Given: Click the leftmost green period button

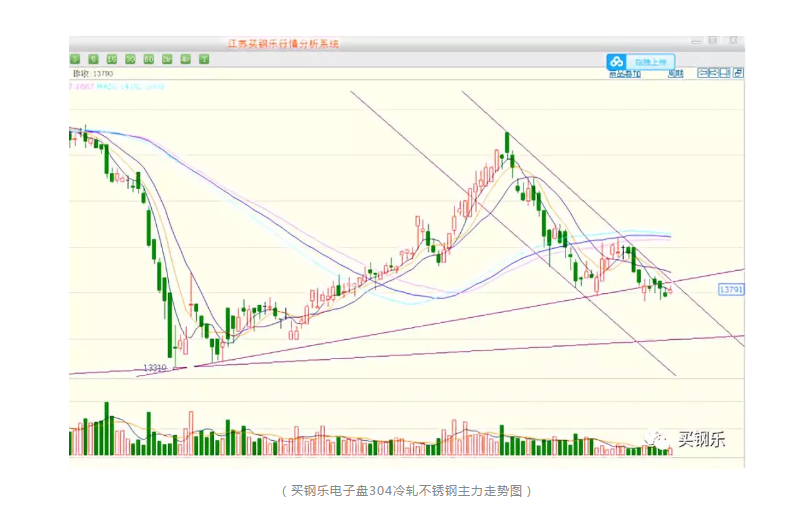Looking at the screenshot, I should click(x=75, y=59).
